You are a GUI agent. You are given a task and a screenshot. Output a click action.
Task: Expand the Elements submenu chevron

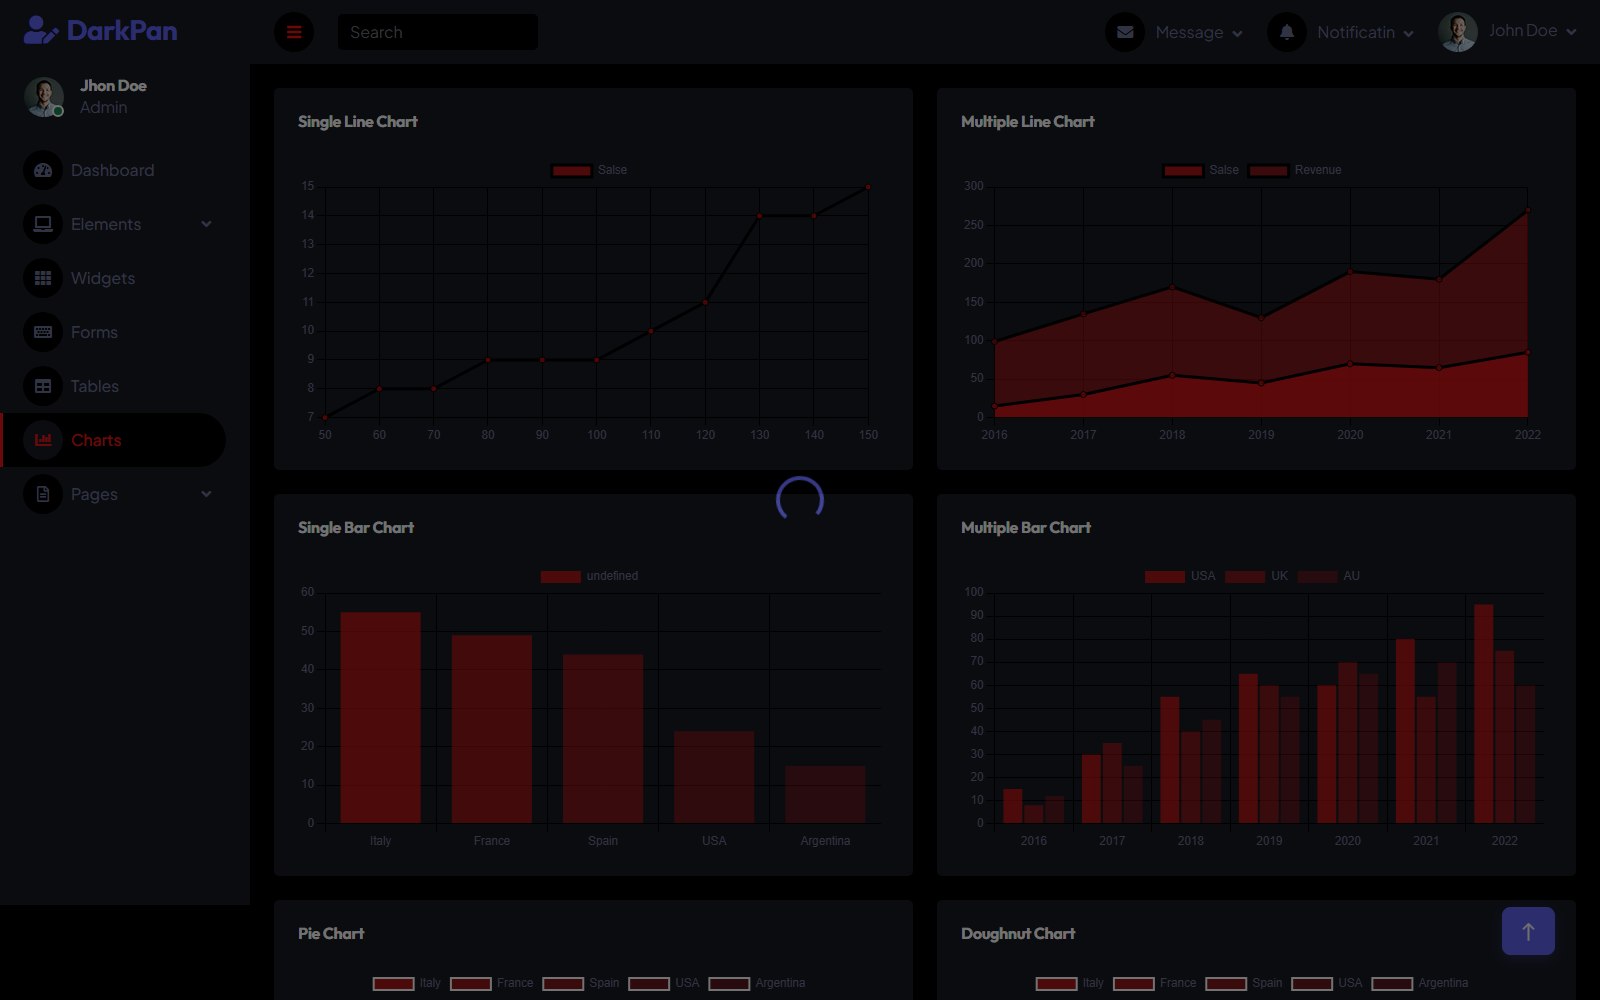tap(206, 224)
